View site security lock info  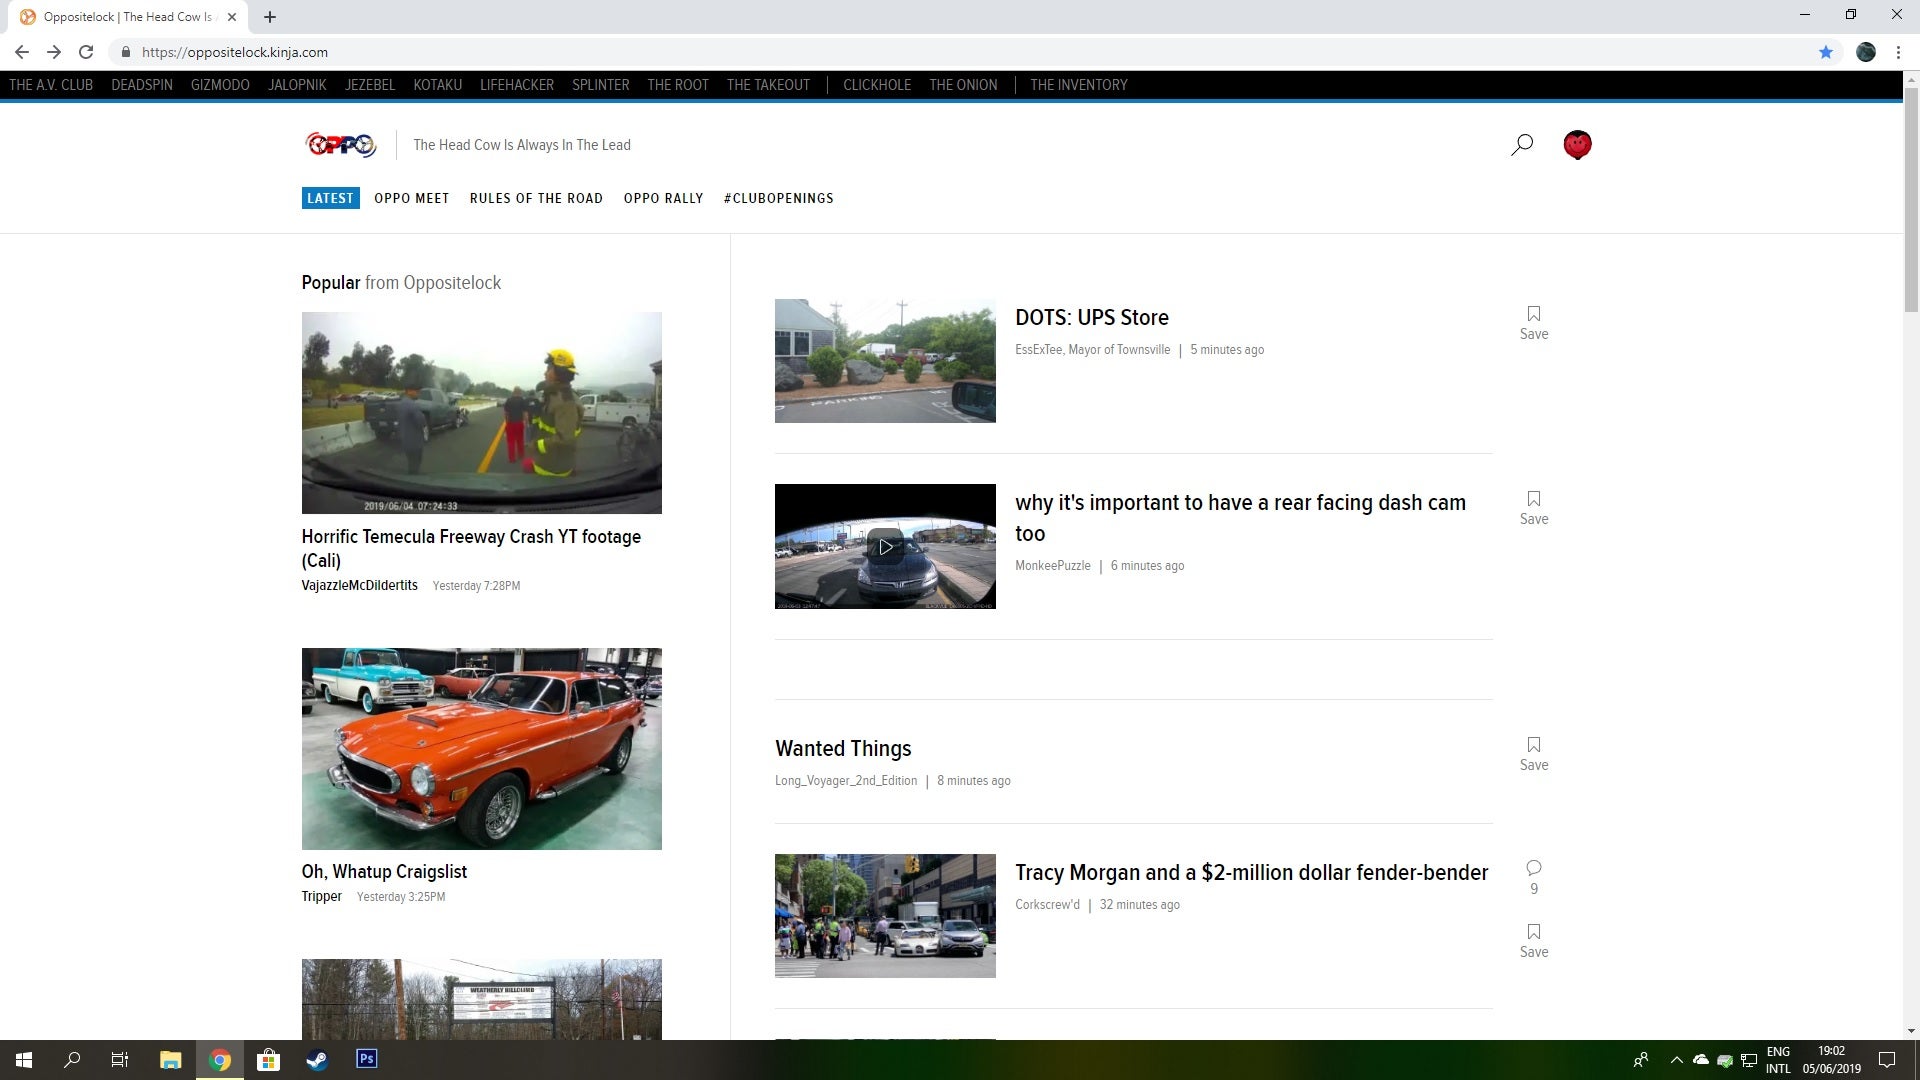coord(125,52)
